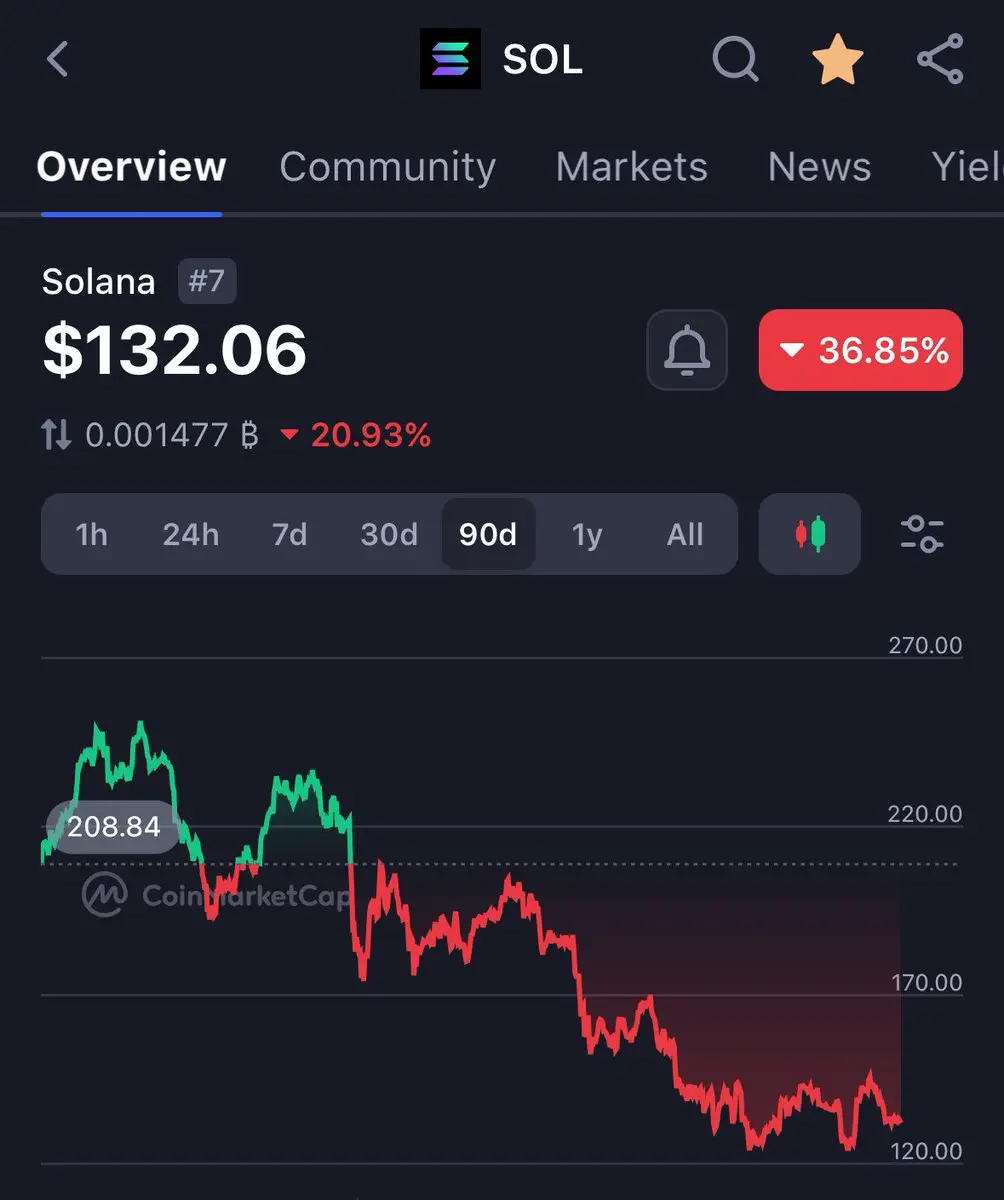Tap the Solana logo icon
The image size is (1004, 1200).
coord(450,59)
